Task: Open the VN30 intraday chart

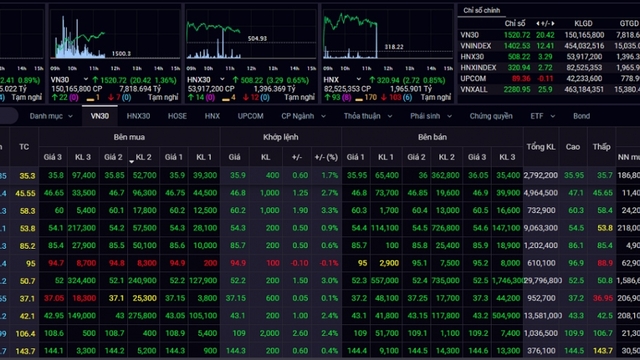Action: pos(114,35)
